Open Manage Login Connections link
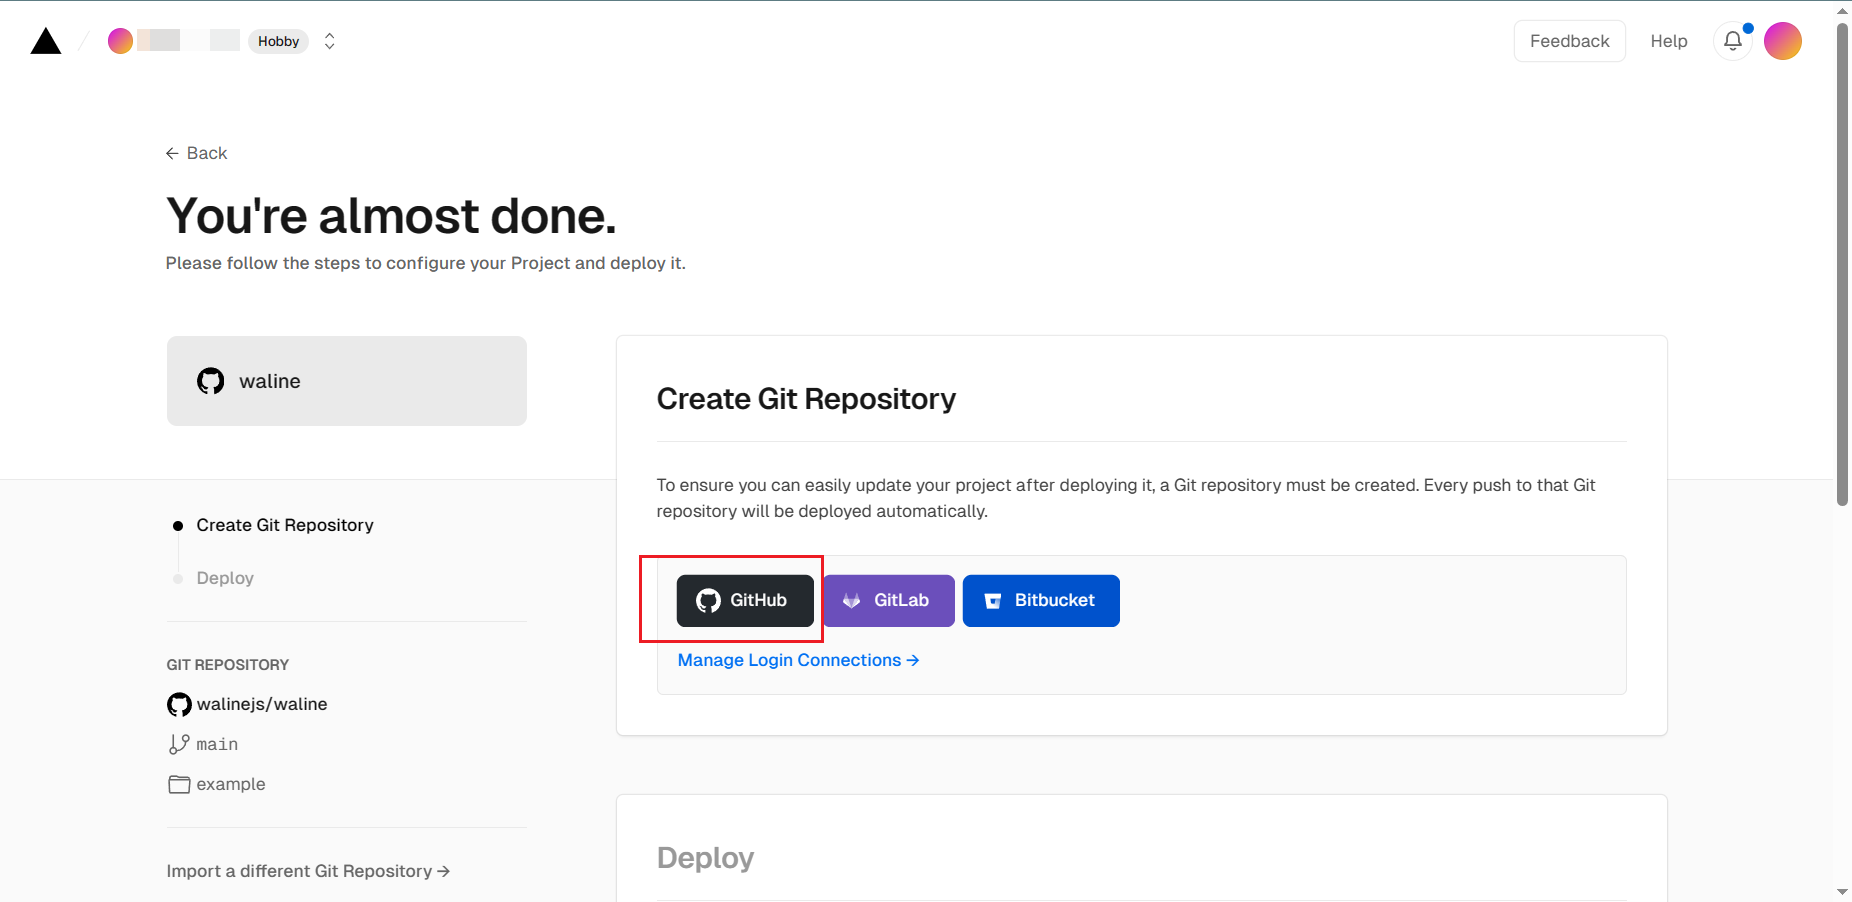 tap(798, 660)
